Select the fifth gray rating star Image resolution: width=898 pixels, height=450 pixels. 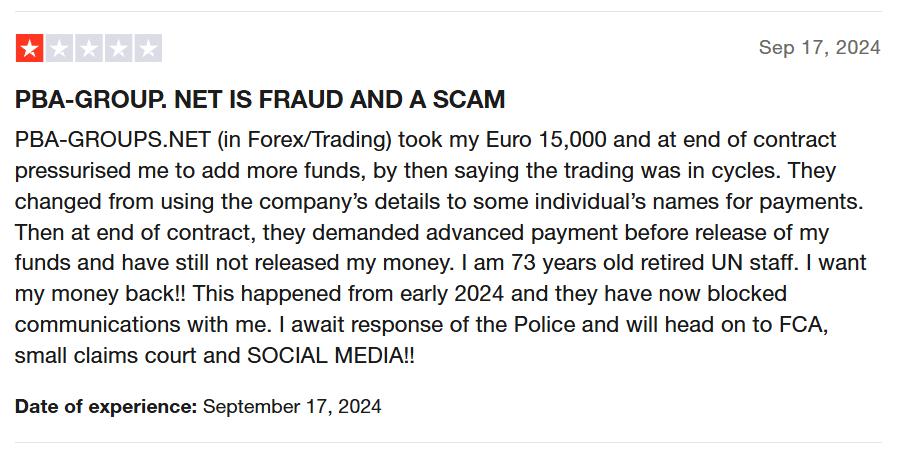pyautogui.click(x=148, y=48)
